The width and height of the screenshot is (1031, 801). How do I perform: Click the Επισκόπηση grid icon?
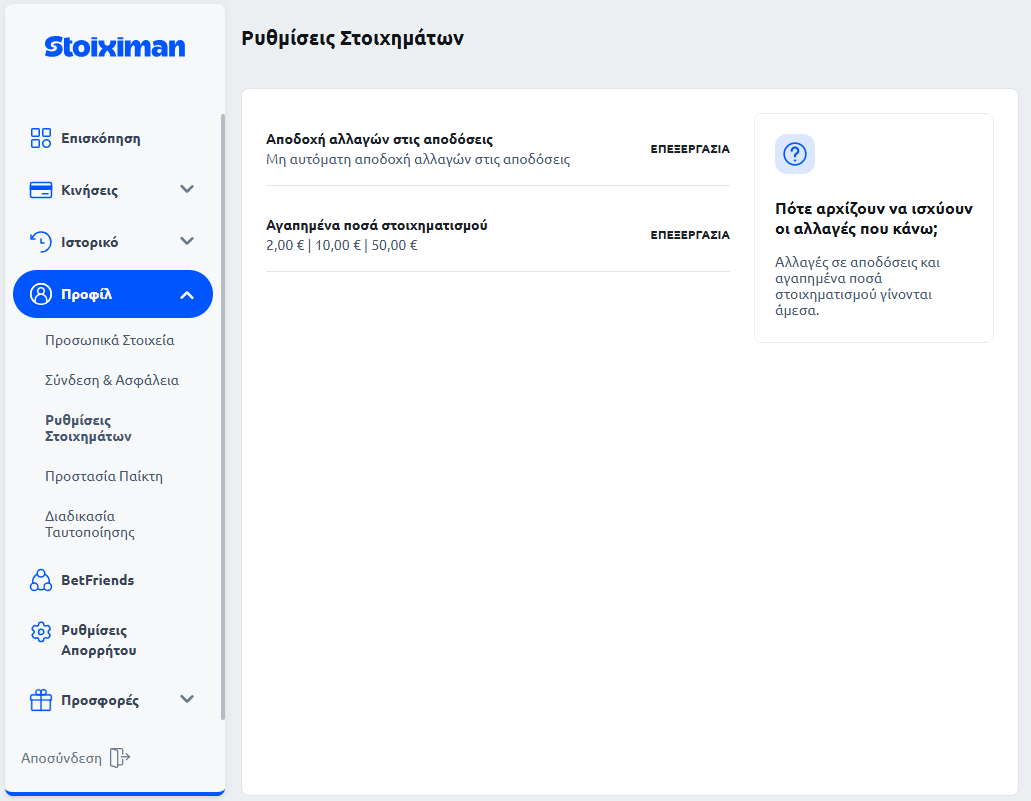(41, 138)
